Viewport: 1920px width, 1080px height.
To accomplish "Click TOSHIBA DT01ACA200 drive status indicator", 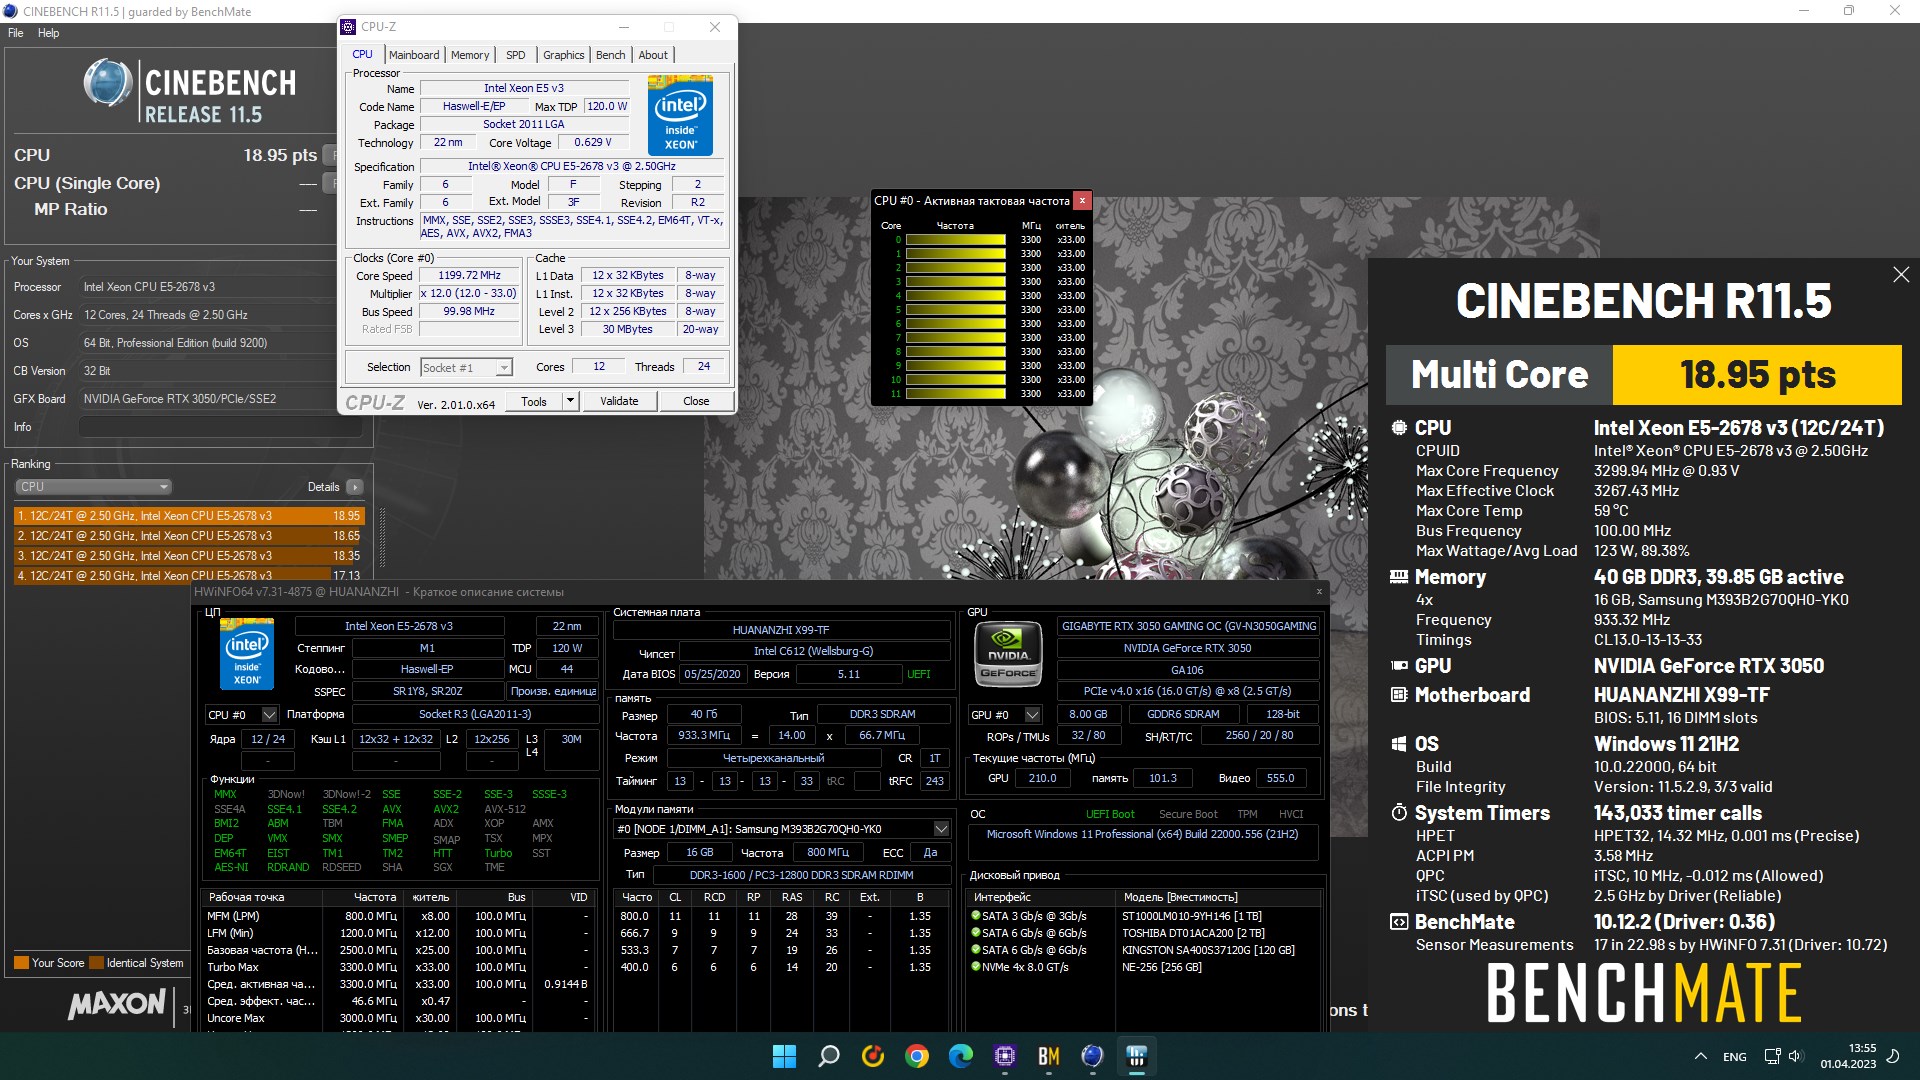I will coord(976,932).
